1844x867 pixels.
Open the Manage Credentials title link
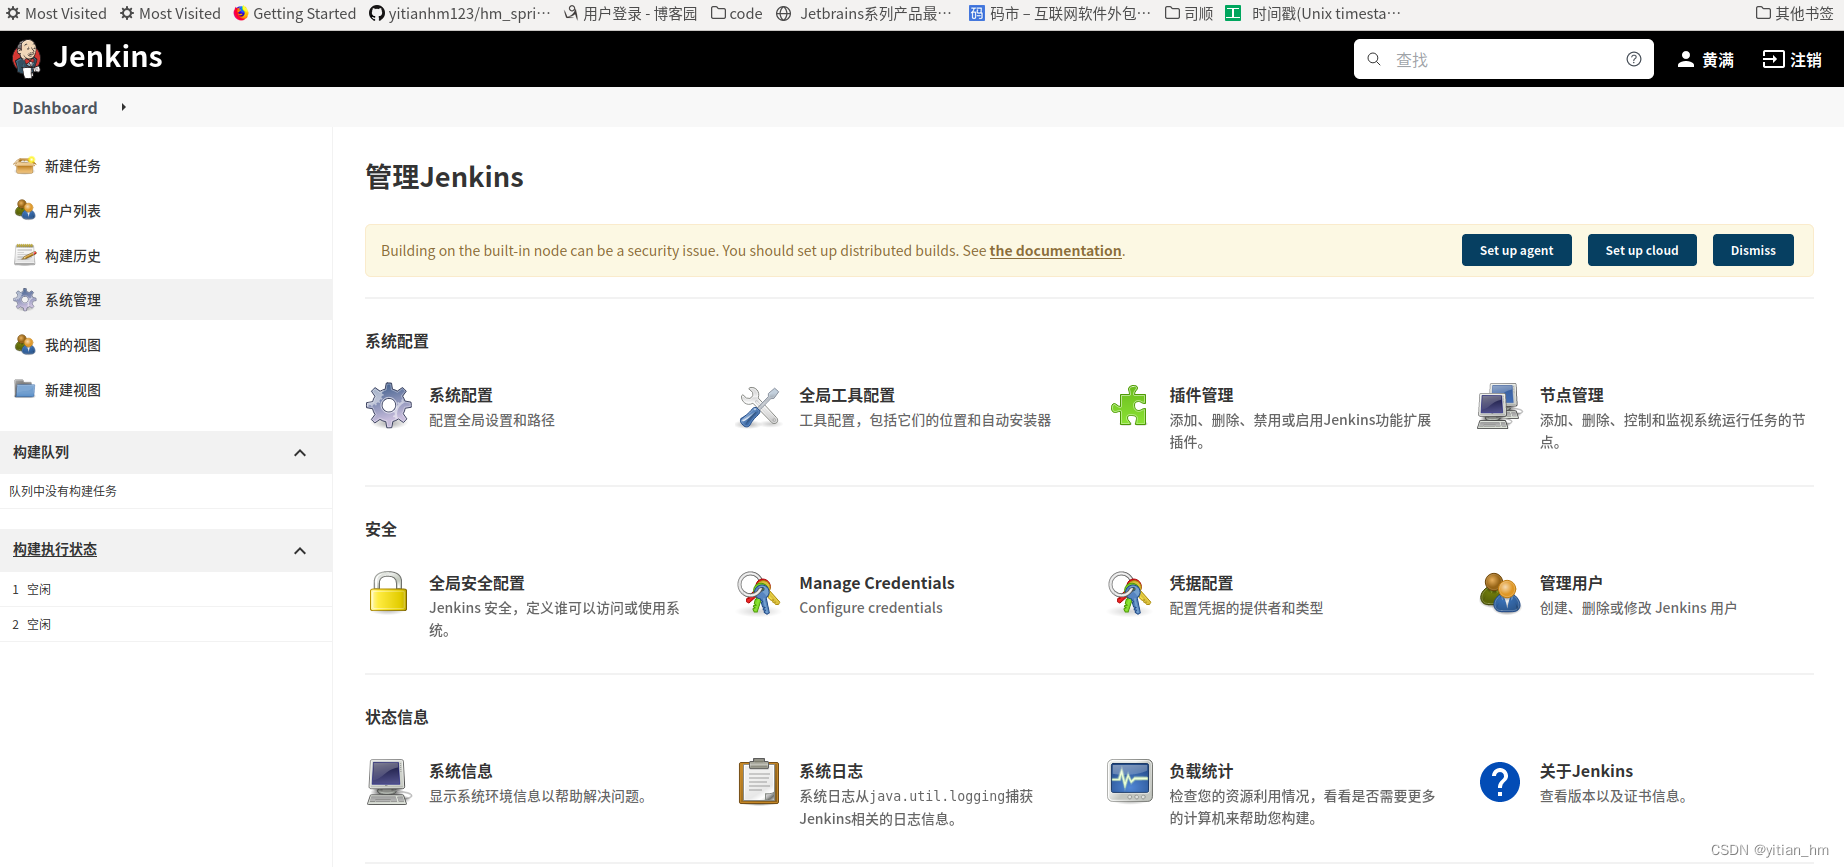coord(877,583)
